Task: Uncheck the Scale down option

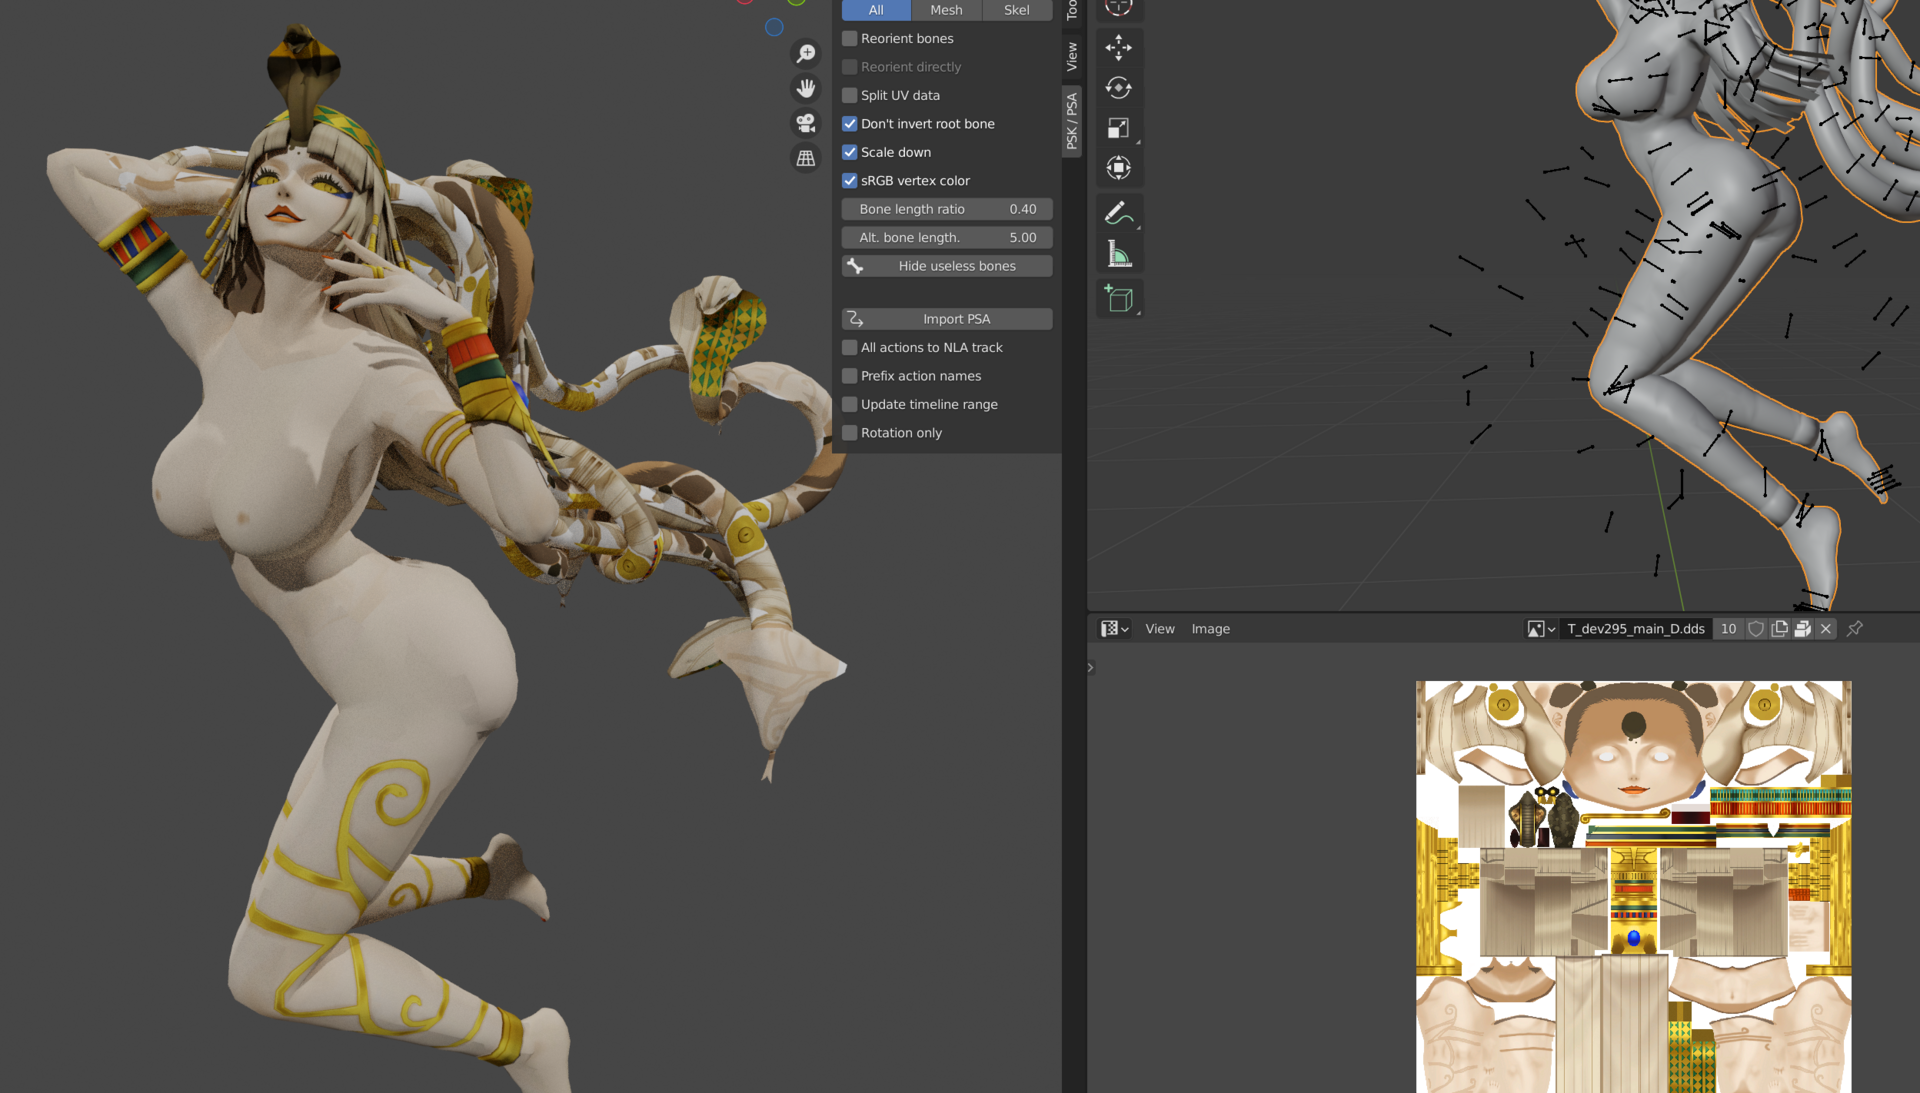Action: click(x=850, y=152)
